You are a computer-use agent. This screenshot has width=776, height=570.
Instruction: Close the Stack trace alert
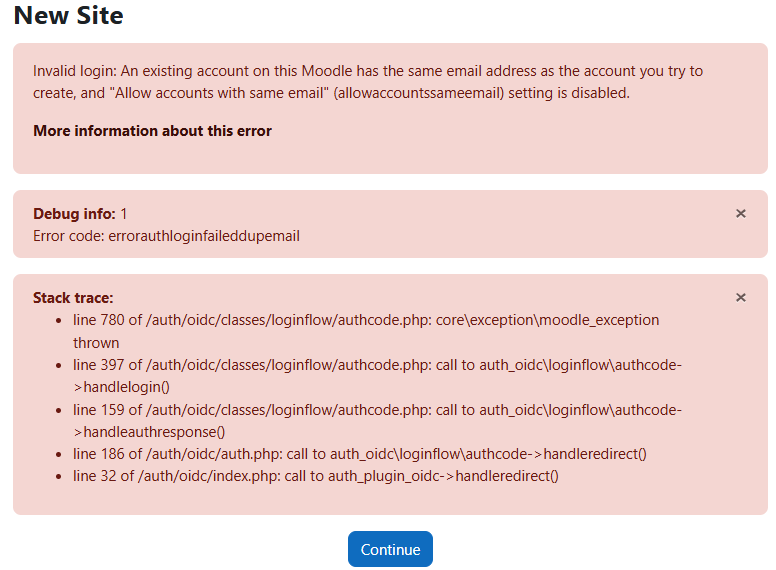coord(741,297)
